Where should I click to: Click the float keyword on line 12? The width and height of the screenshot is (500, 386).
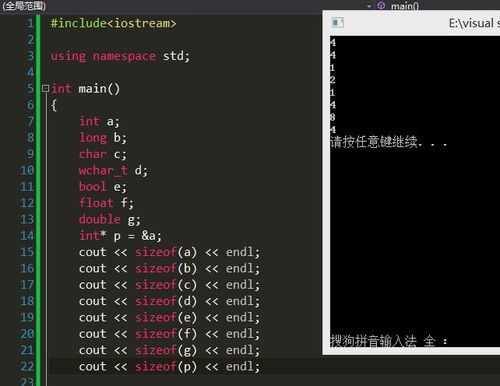click(96, 203)
